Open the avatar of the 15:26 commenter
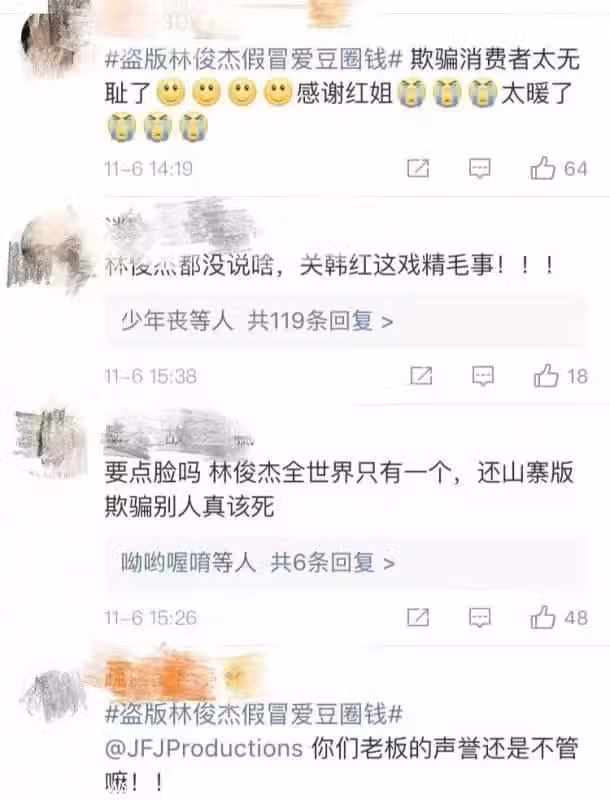 click(50, 441)
